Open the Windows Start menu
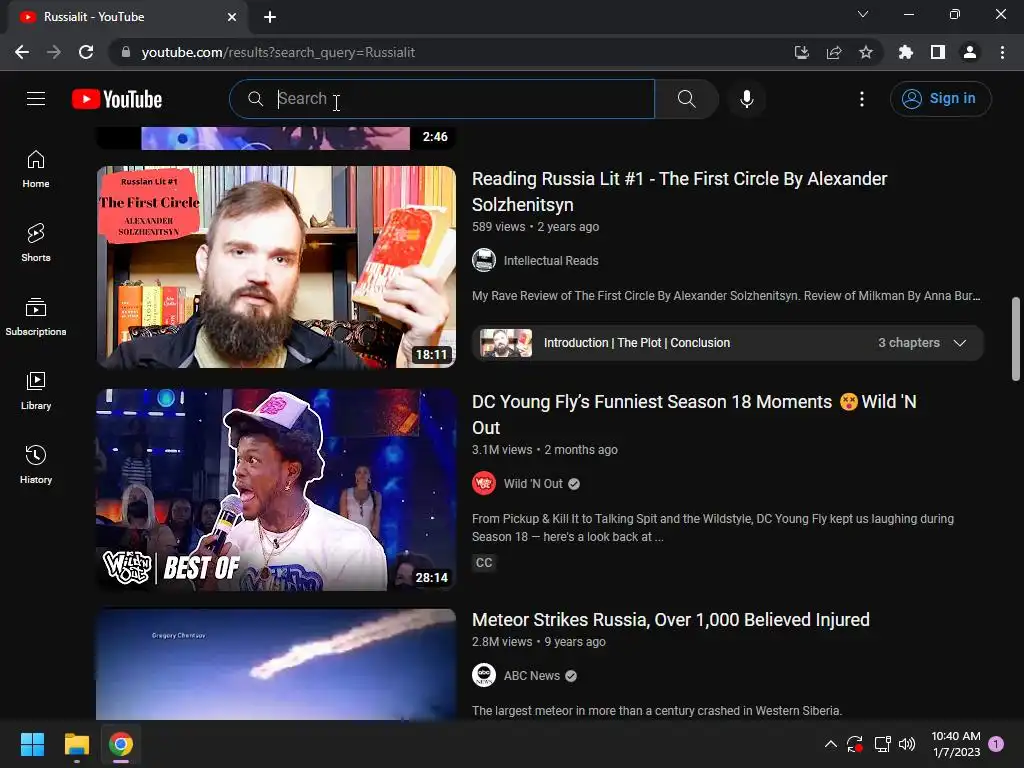The image size is (1024, 768). (32, 744)
